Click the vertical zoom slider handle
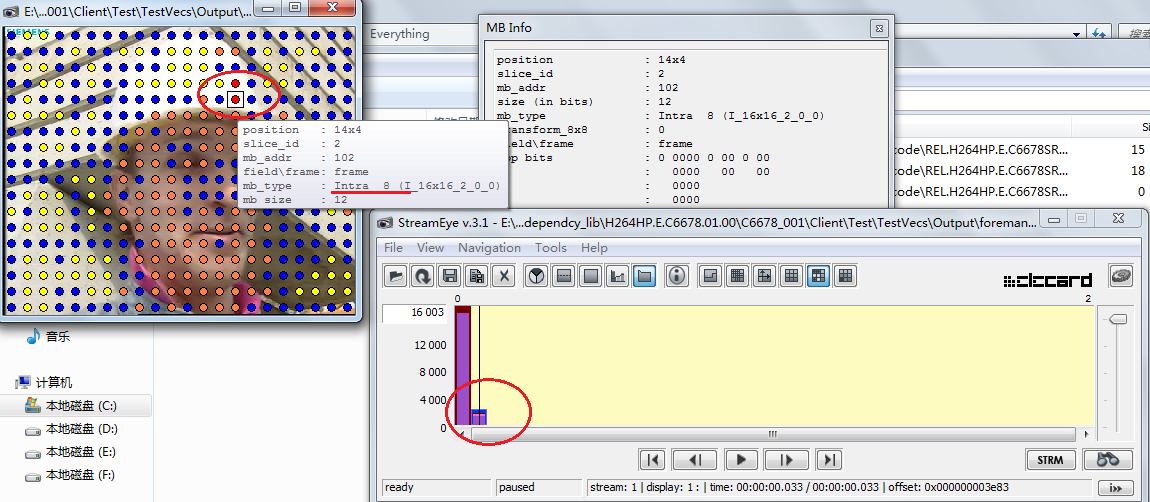This screenshot has height=502, width=1150. point(1118,319)
